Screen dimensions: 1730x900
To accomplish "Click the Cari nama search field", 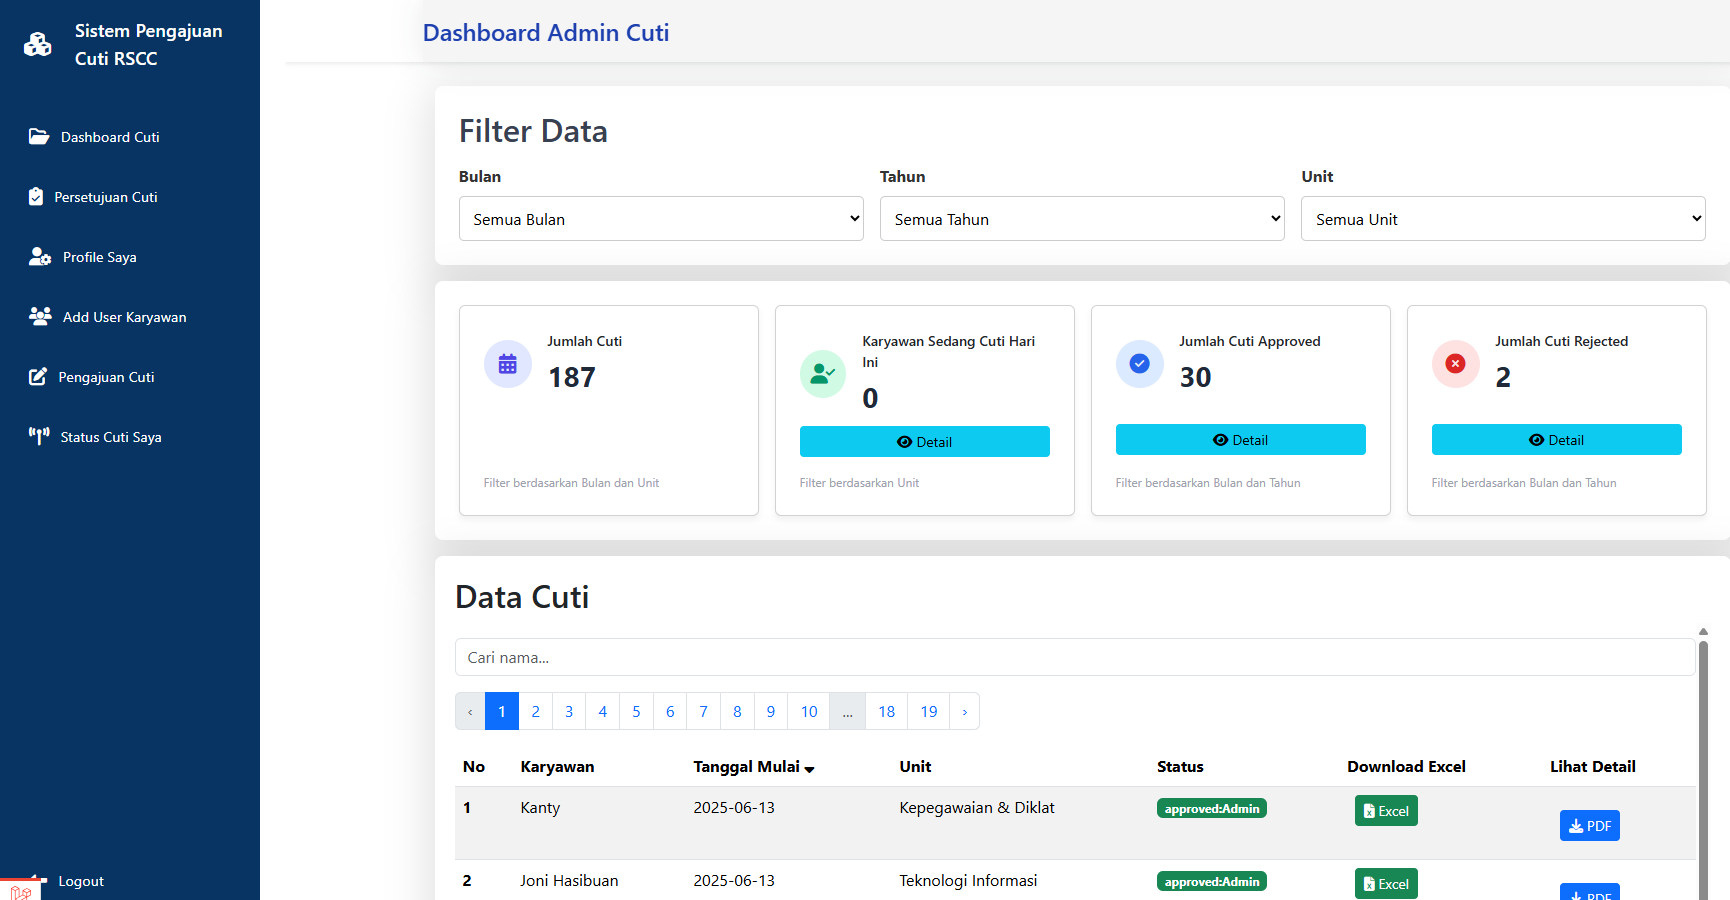I will point(1074,658).
